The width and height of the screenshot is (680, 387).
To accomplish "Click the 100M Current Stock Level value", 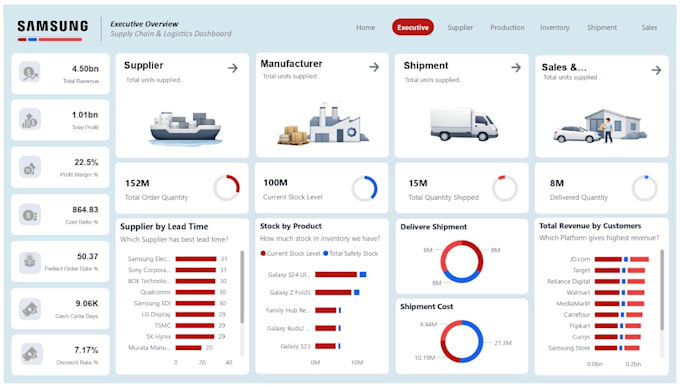I will click(275, 183).
